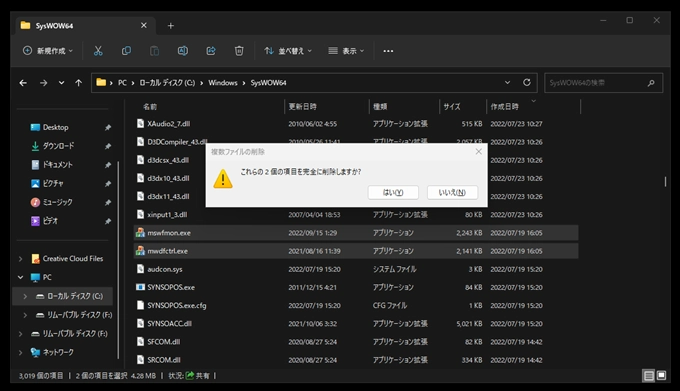Select SYNSOACC.dll file name
The image size is (680, 391).
coord(169,323)
